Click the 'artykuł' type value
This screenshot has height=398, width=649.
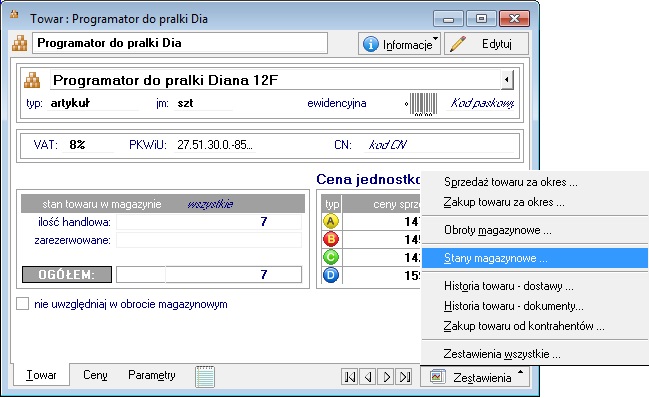tap(70, 103)
